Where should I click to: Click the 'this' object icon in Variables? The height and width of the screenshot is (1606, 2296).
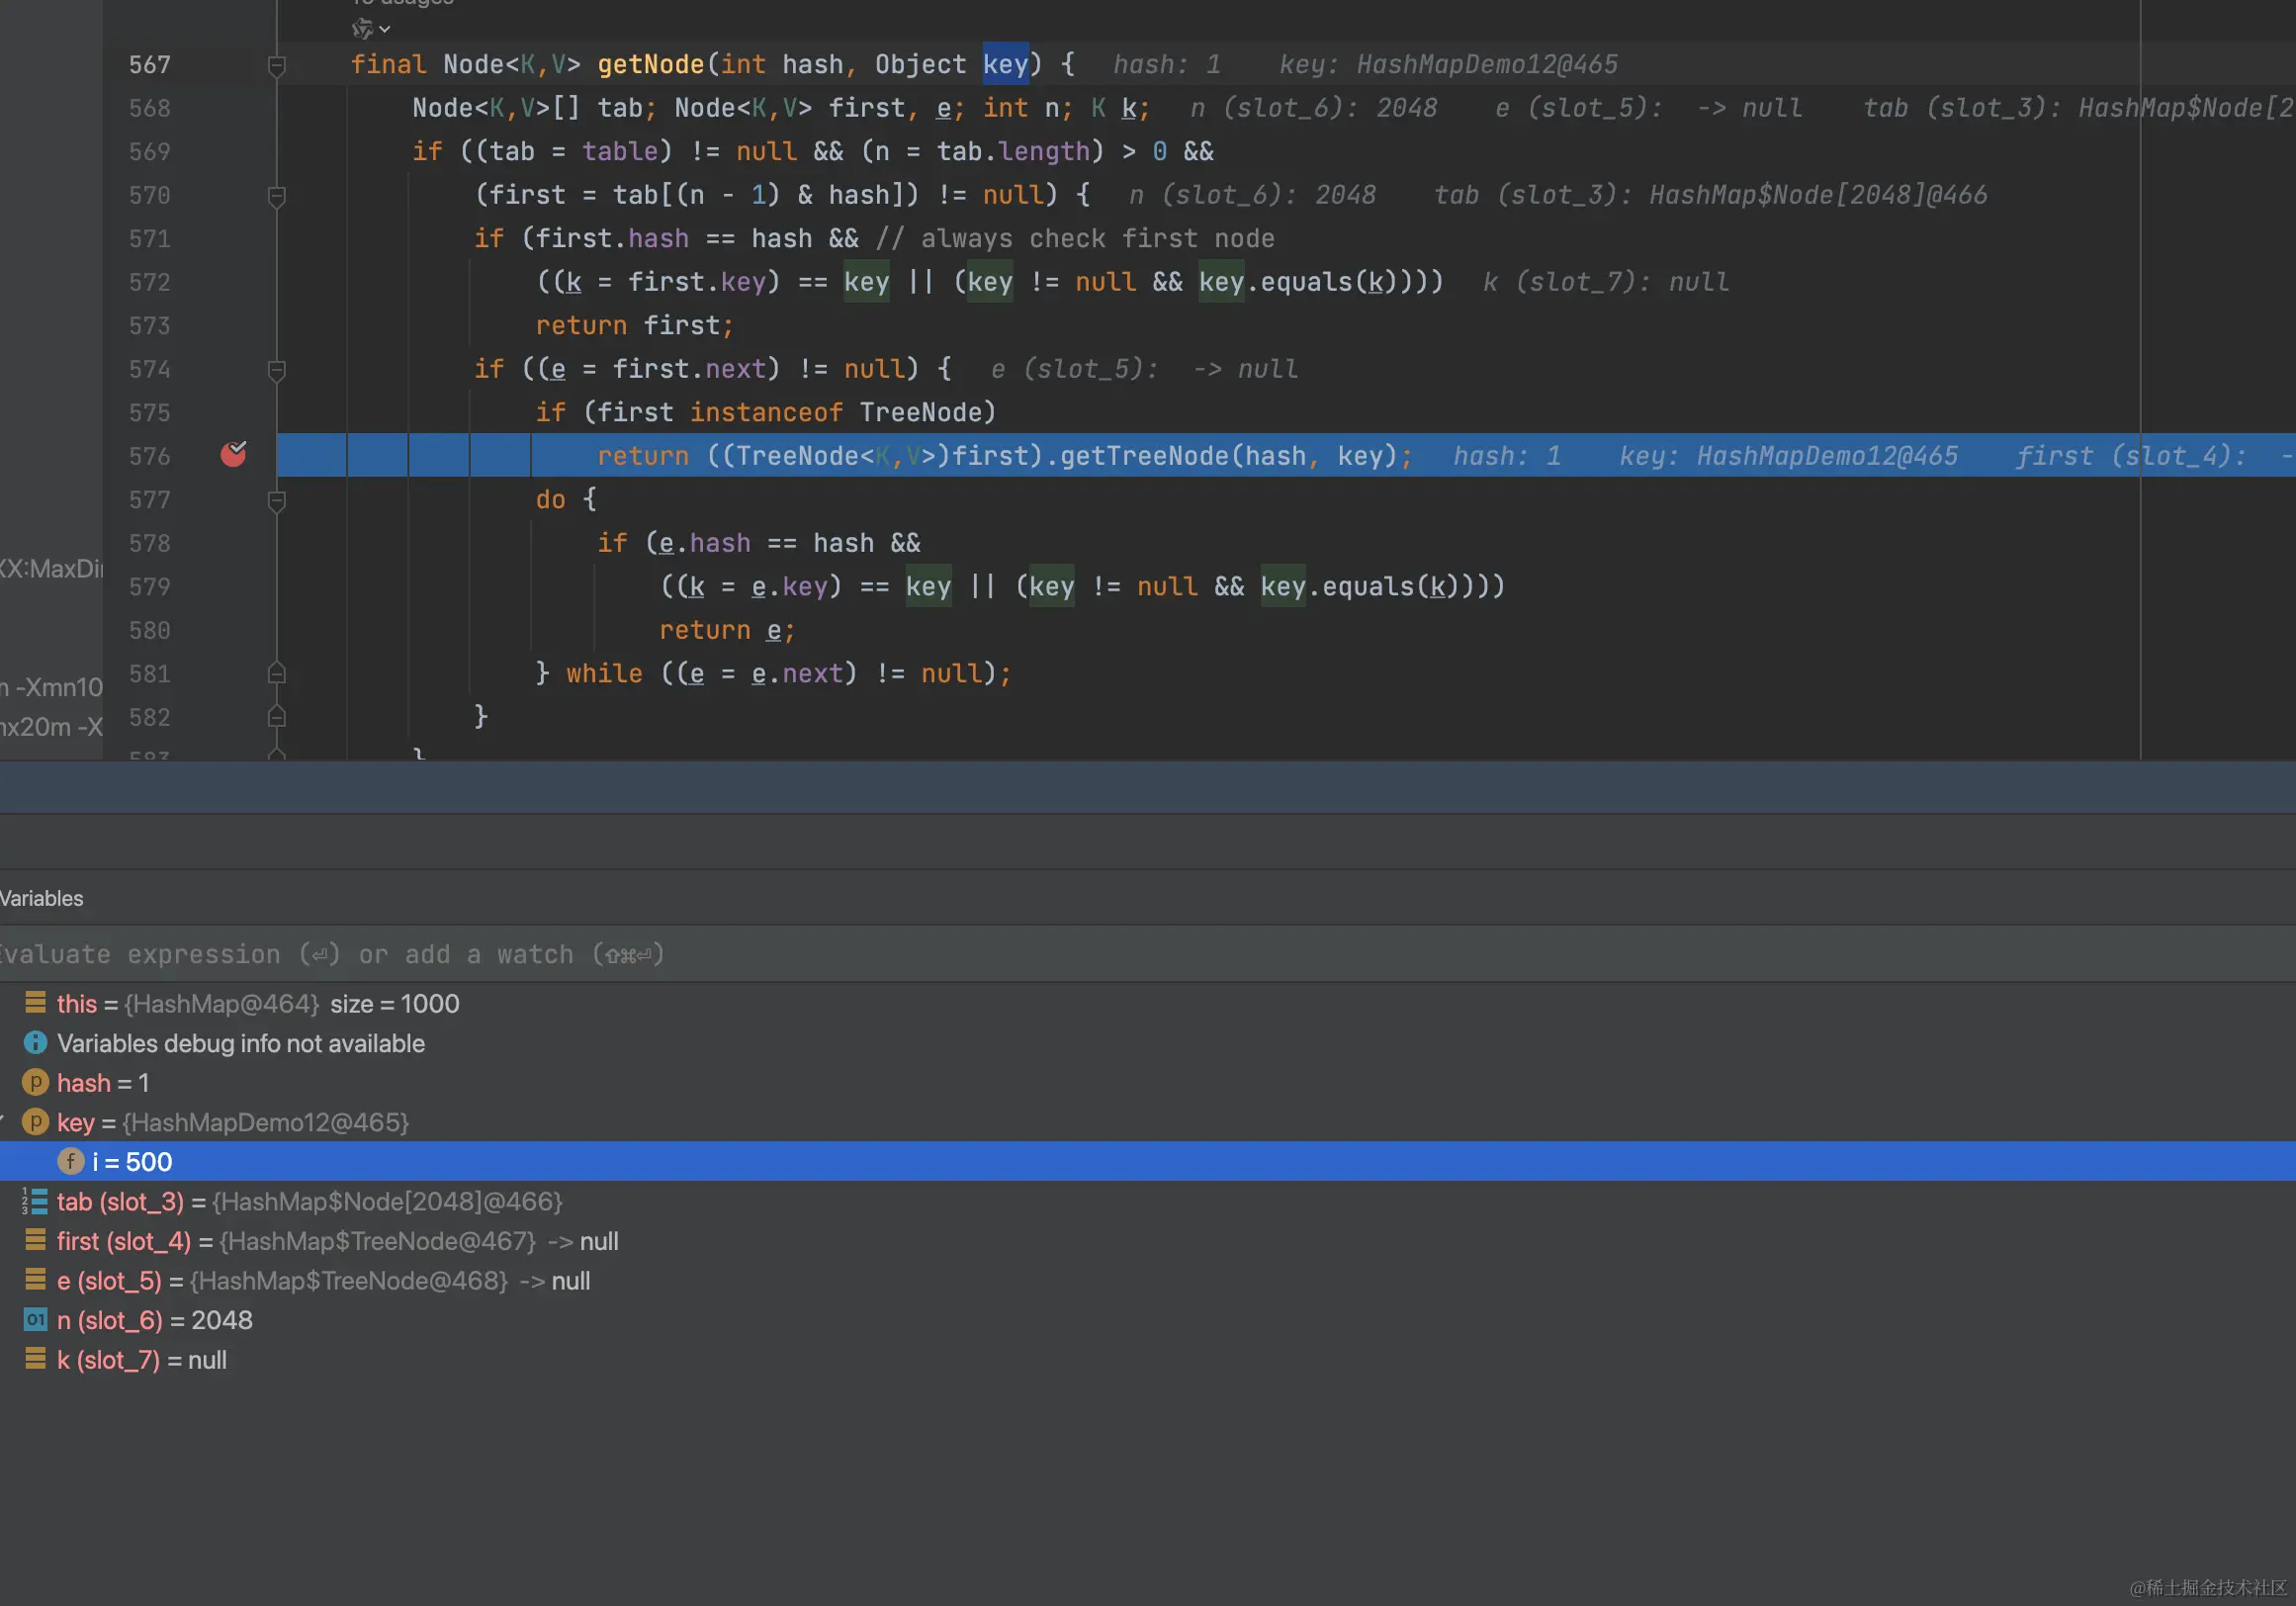point(35,1003)
